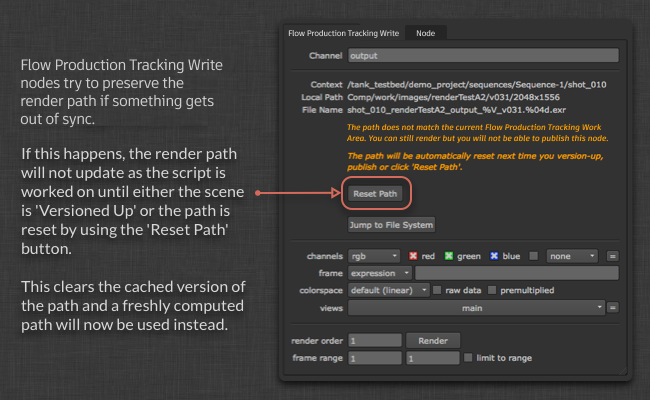Click the Local Path value text
The height and width of the screenshot is (400, 650).
pos(454,97)
